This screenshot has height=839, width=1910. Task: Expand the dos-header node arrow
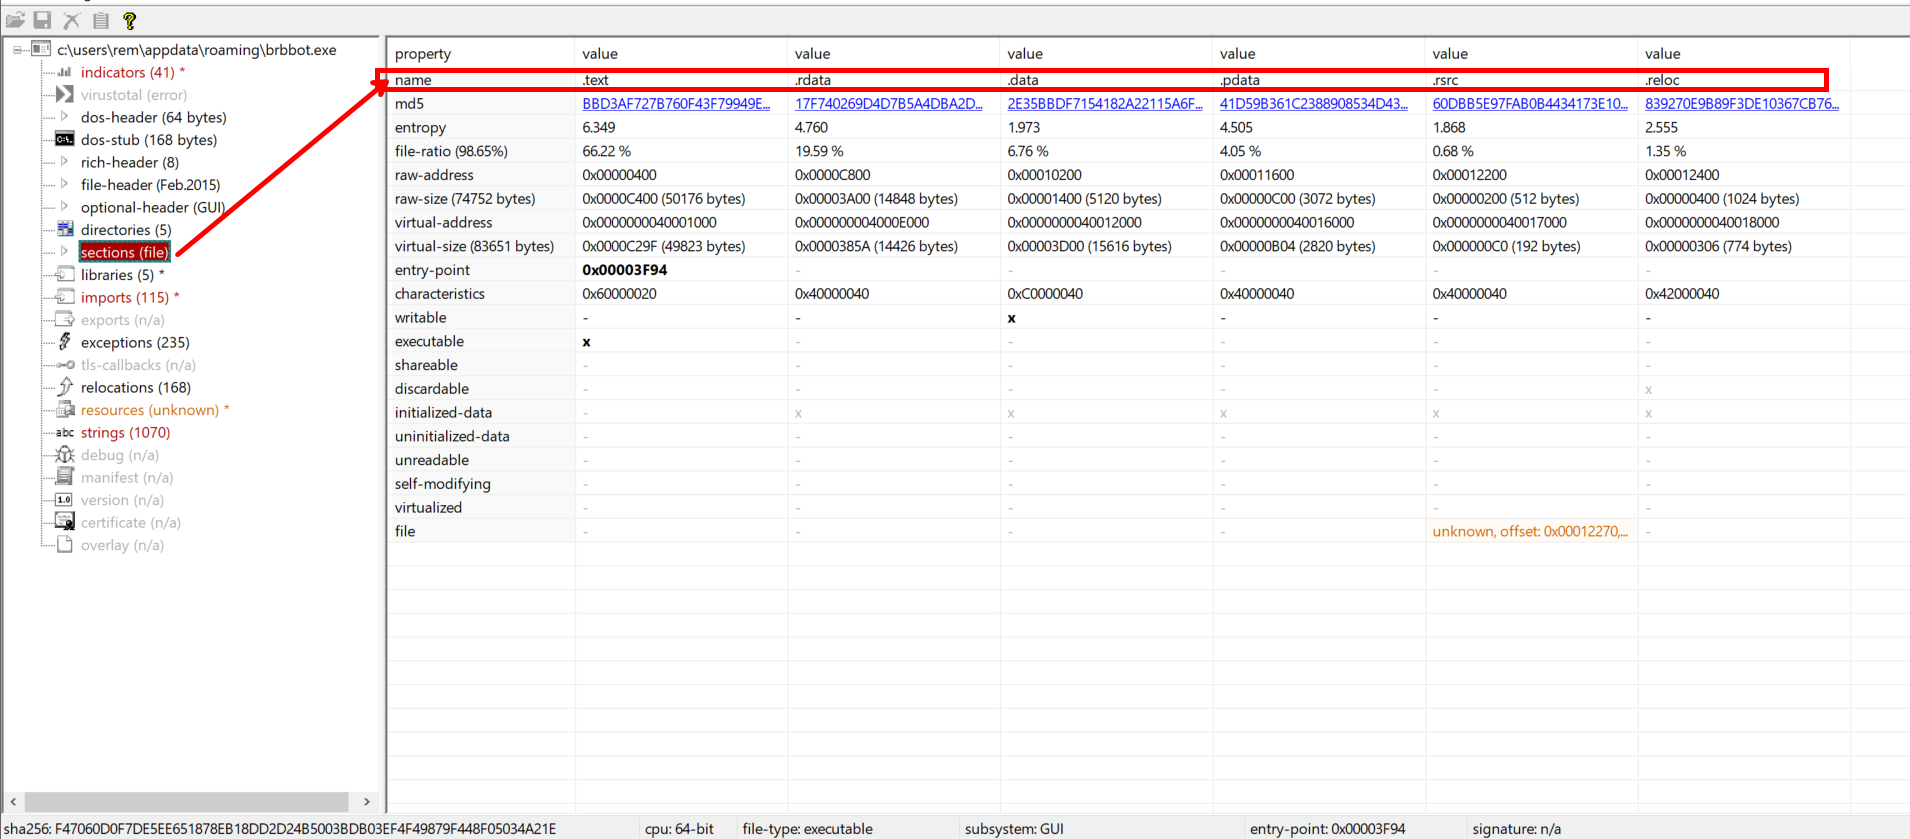coord(65,117)
